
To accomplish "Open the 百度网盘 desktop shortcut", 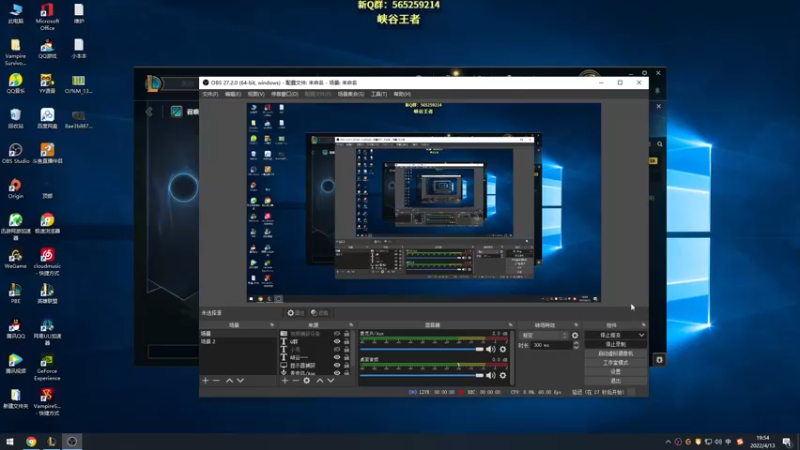I will (47, 118).
